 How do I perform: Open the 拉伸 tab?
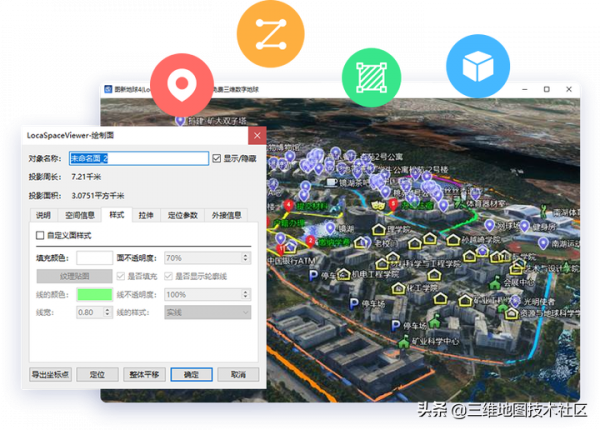(x=146, y=215)
